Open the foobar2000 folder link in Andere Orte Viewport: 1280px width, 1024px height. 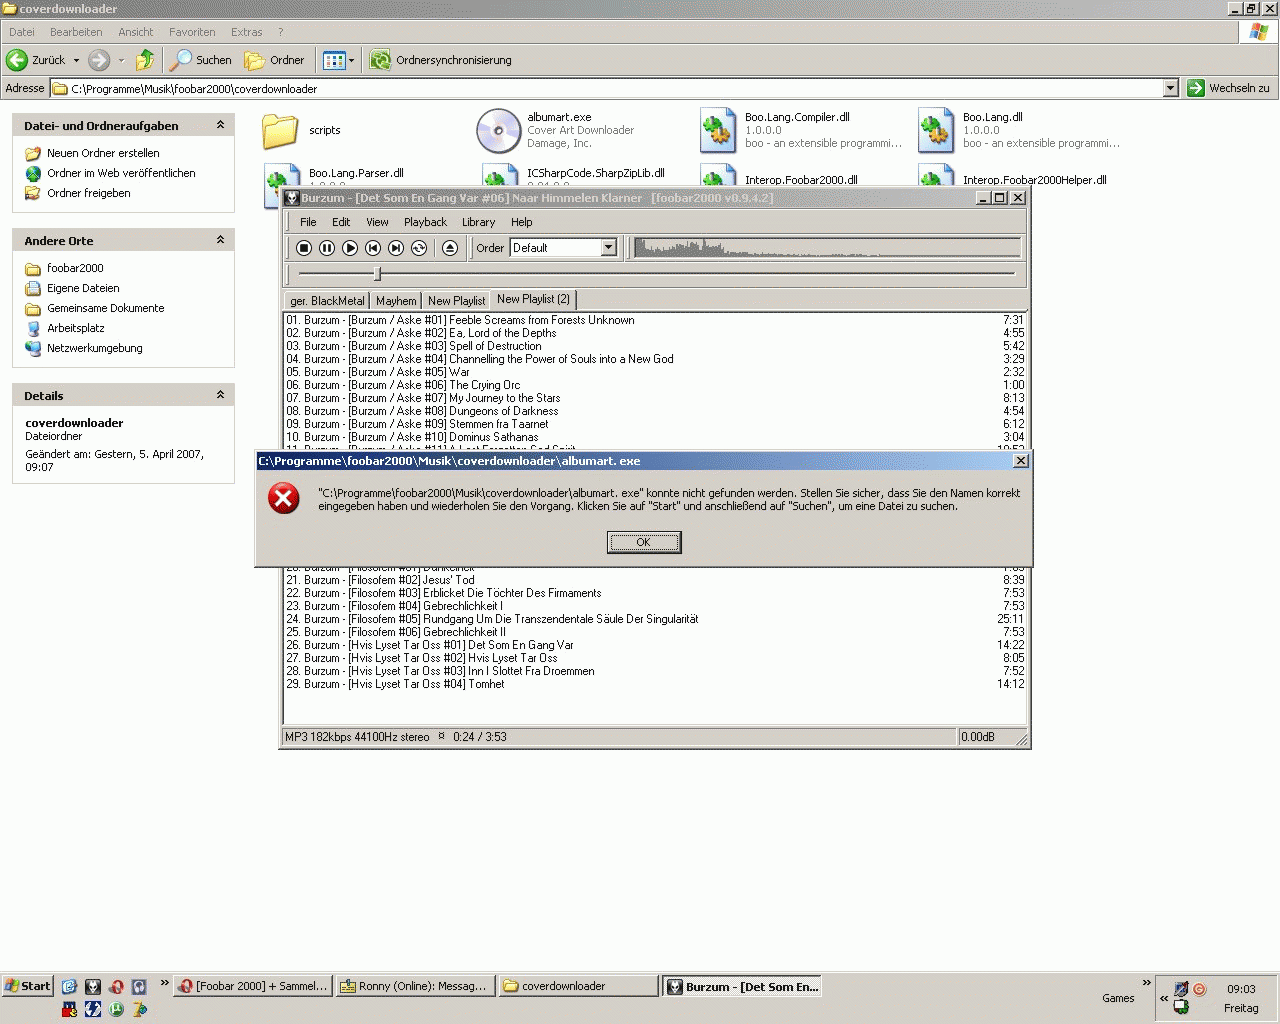pyautogui.click(x=75, y=268)
